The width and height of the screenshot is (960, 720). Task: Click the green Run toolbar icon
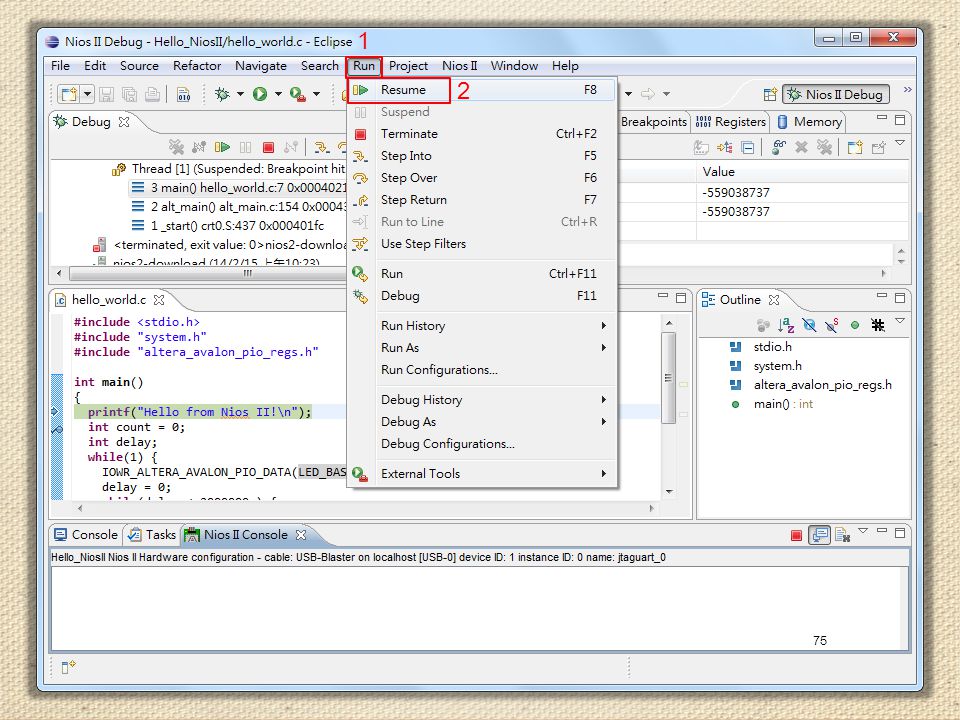260,94
